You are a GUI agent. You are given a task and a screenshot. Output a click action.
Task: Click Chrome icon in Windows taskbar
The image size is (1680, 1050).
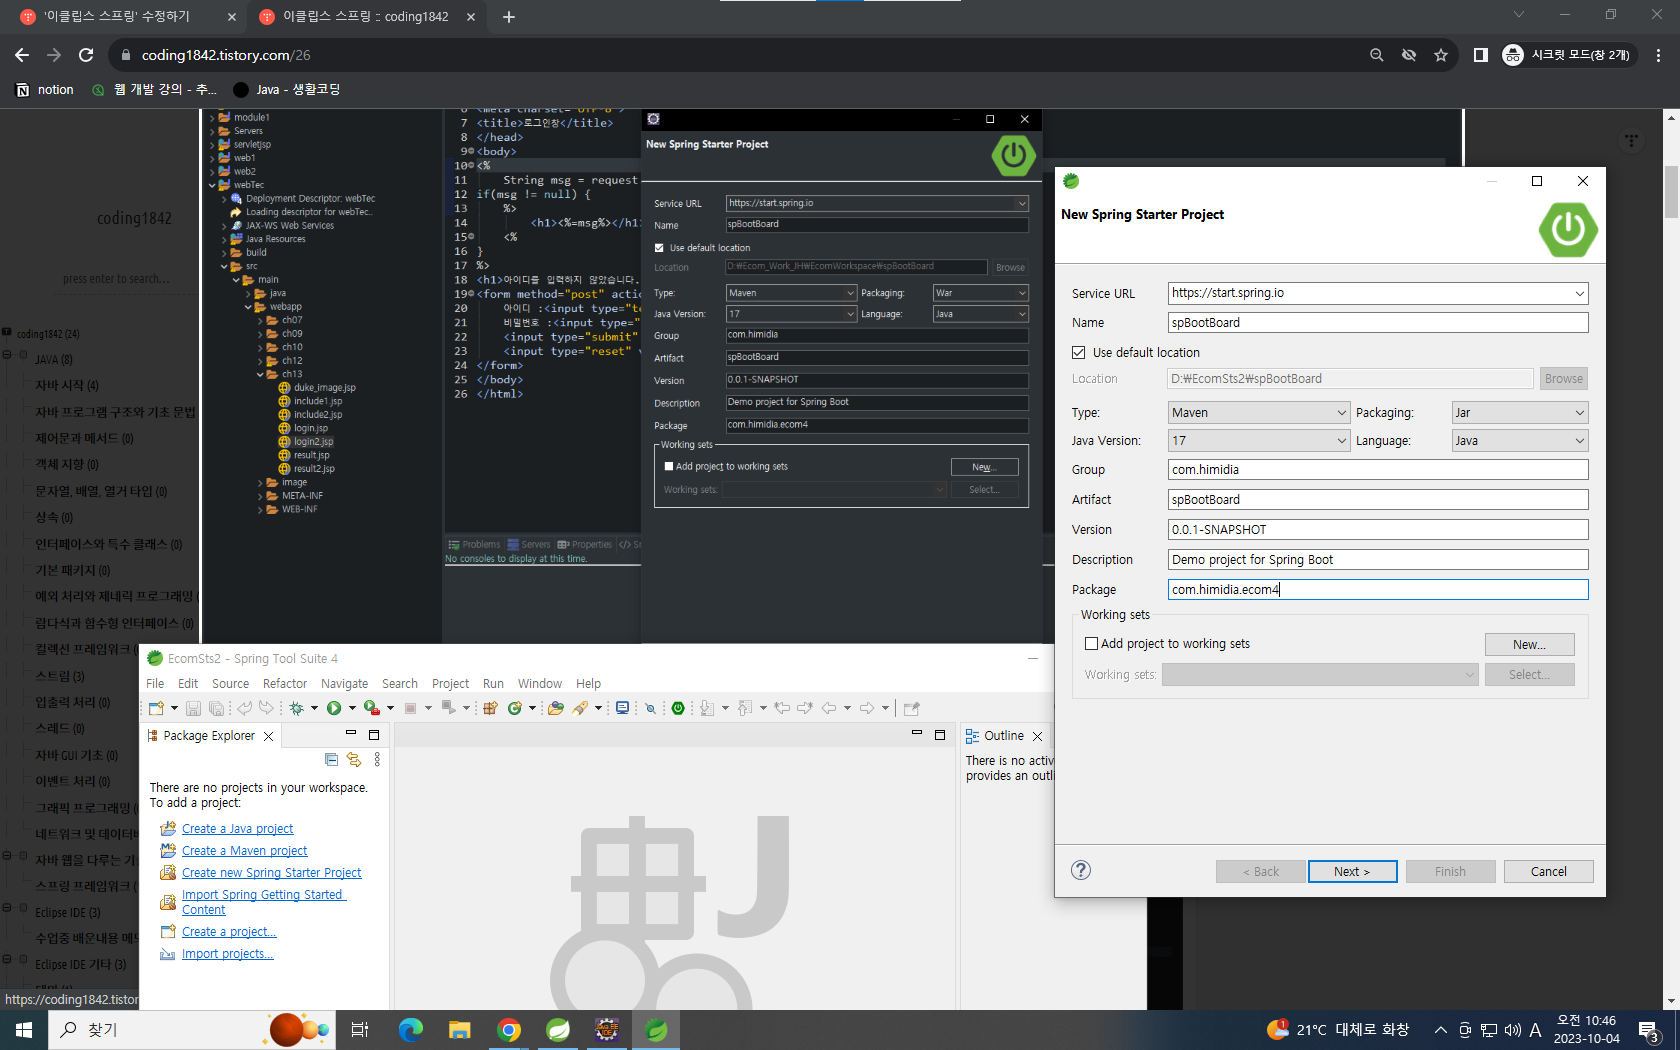pyautogui.click(x=509, y=1030)
